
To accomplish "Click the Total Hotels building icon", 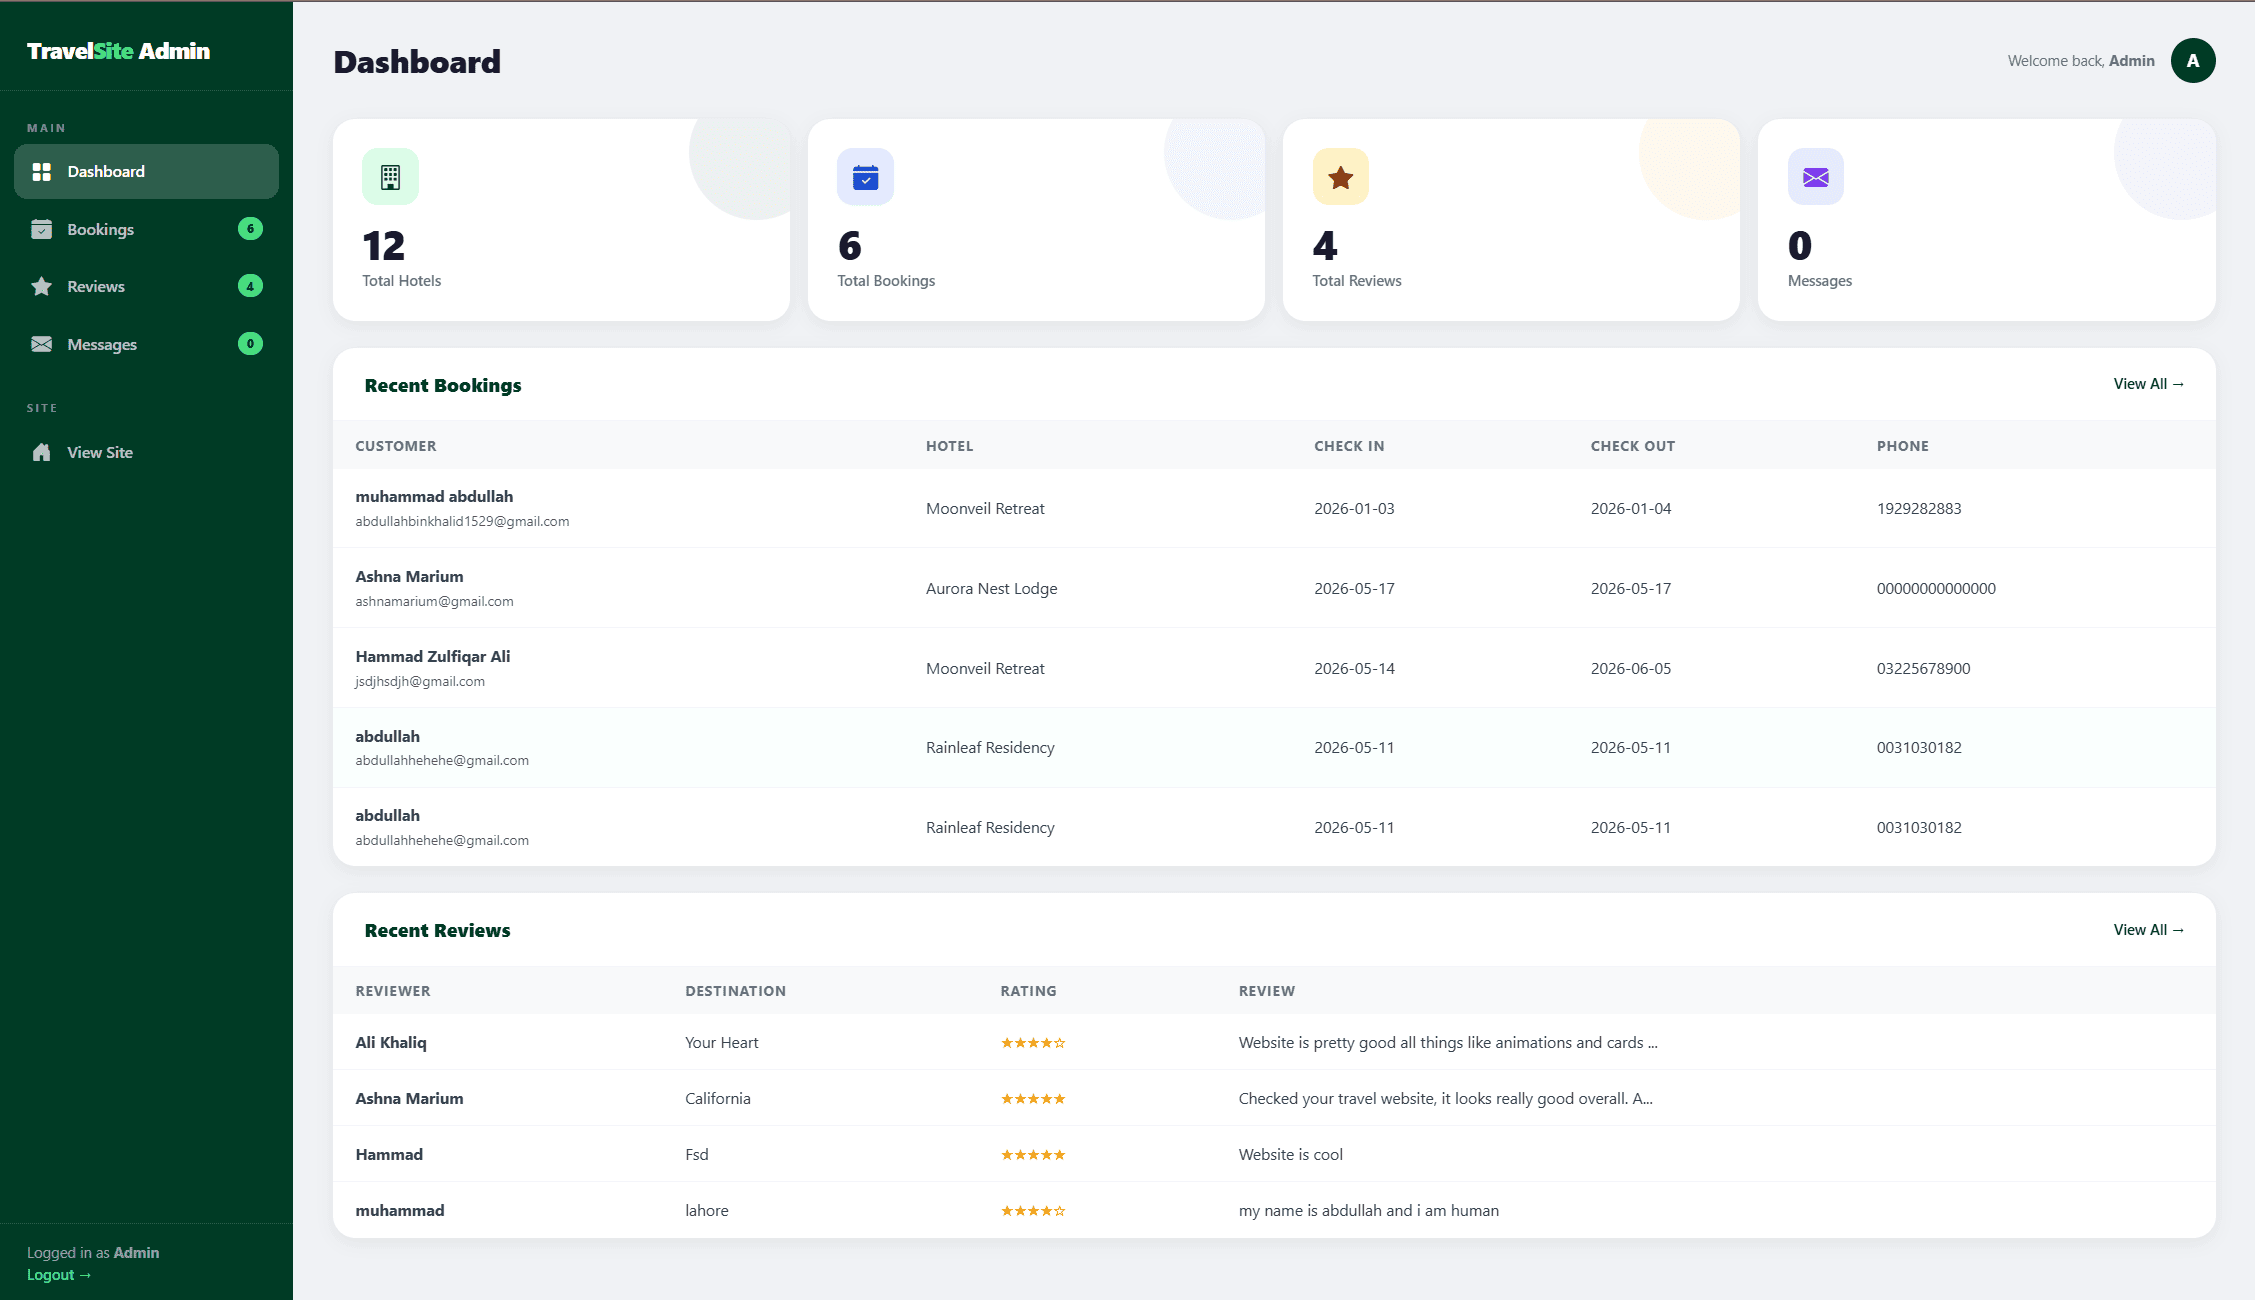I will pos(390,177).
